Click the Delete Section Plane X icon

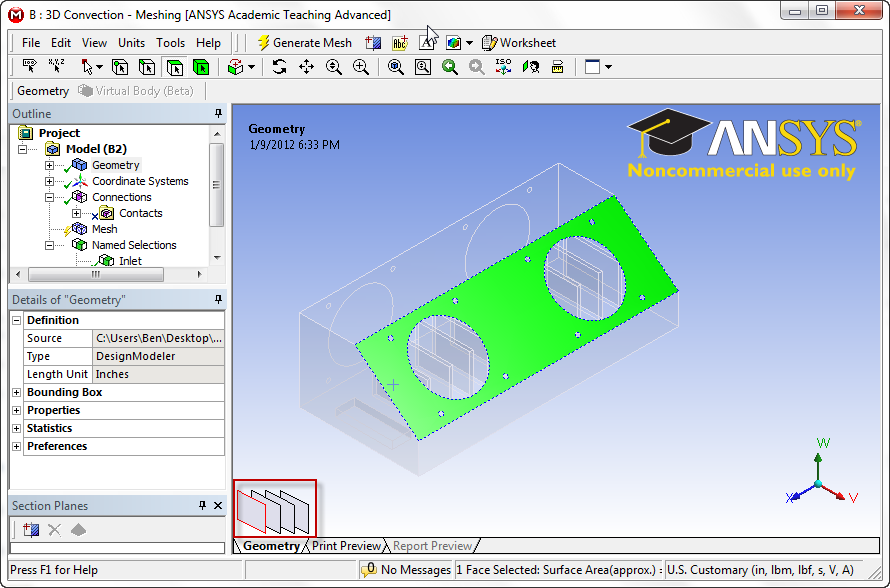[54, 530]
